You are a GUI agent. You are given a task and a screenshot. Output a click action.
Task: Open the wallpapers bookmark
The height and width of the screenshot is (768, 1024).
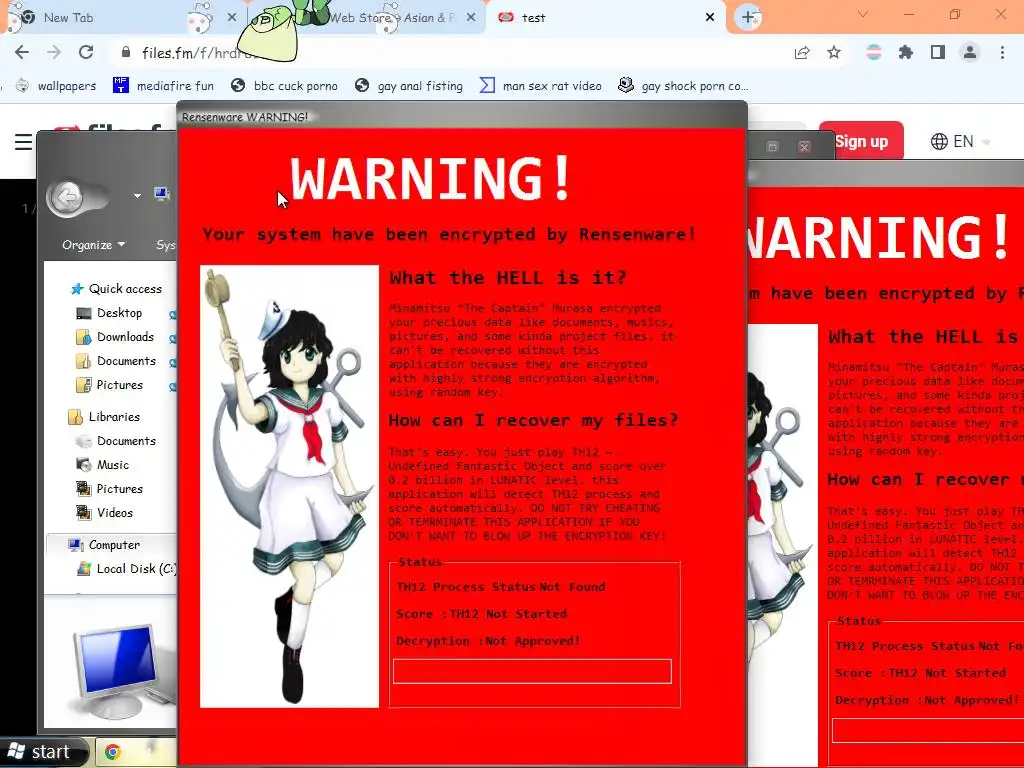(x=57, y=86)
